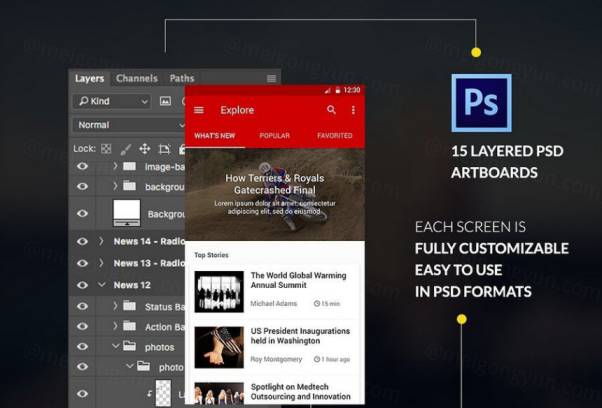Open the Layers panel options menu
Image resolution: width=602 pixels, height=408 pixels.
click(x=271, y=78)
